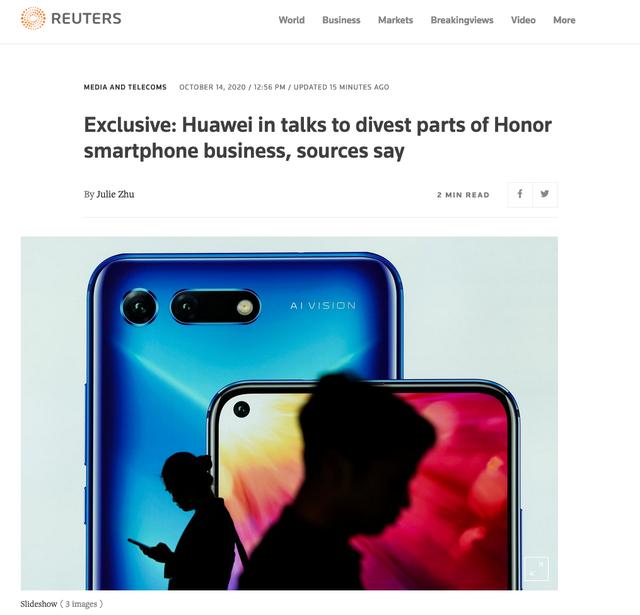
Task: Open the Slideshow 3 images link
Action: [62, 604]
